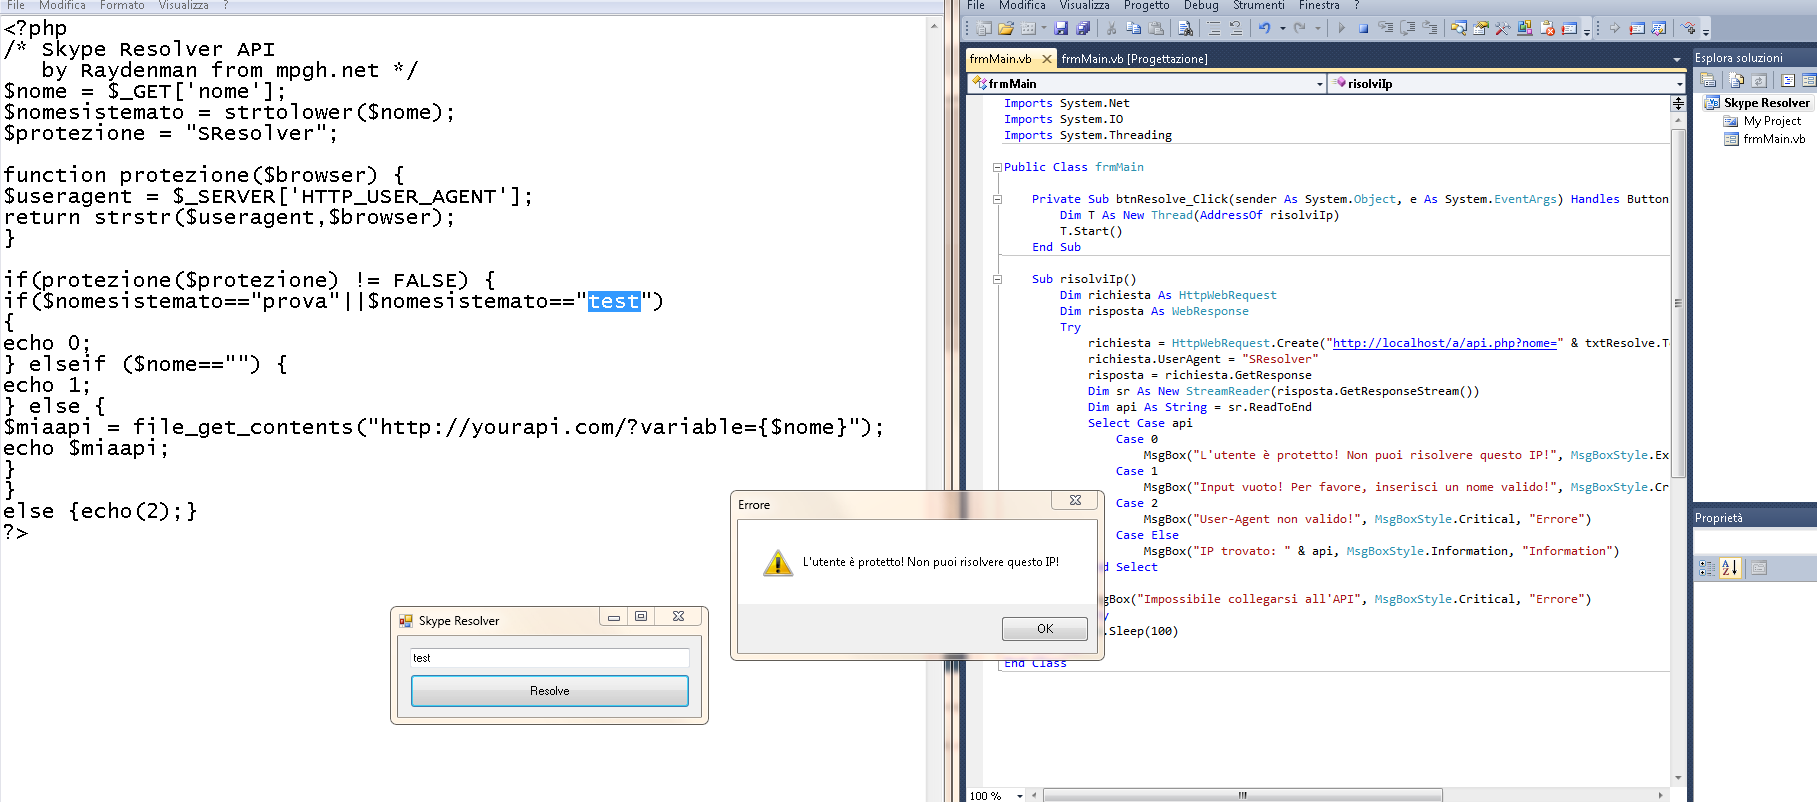
Task: Open the Strumenti menu
Action: [1258, 5]
